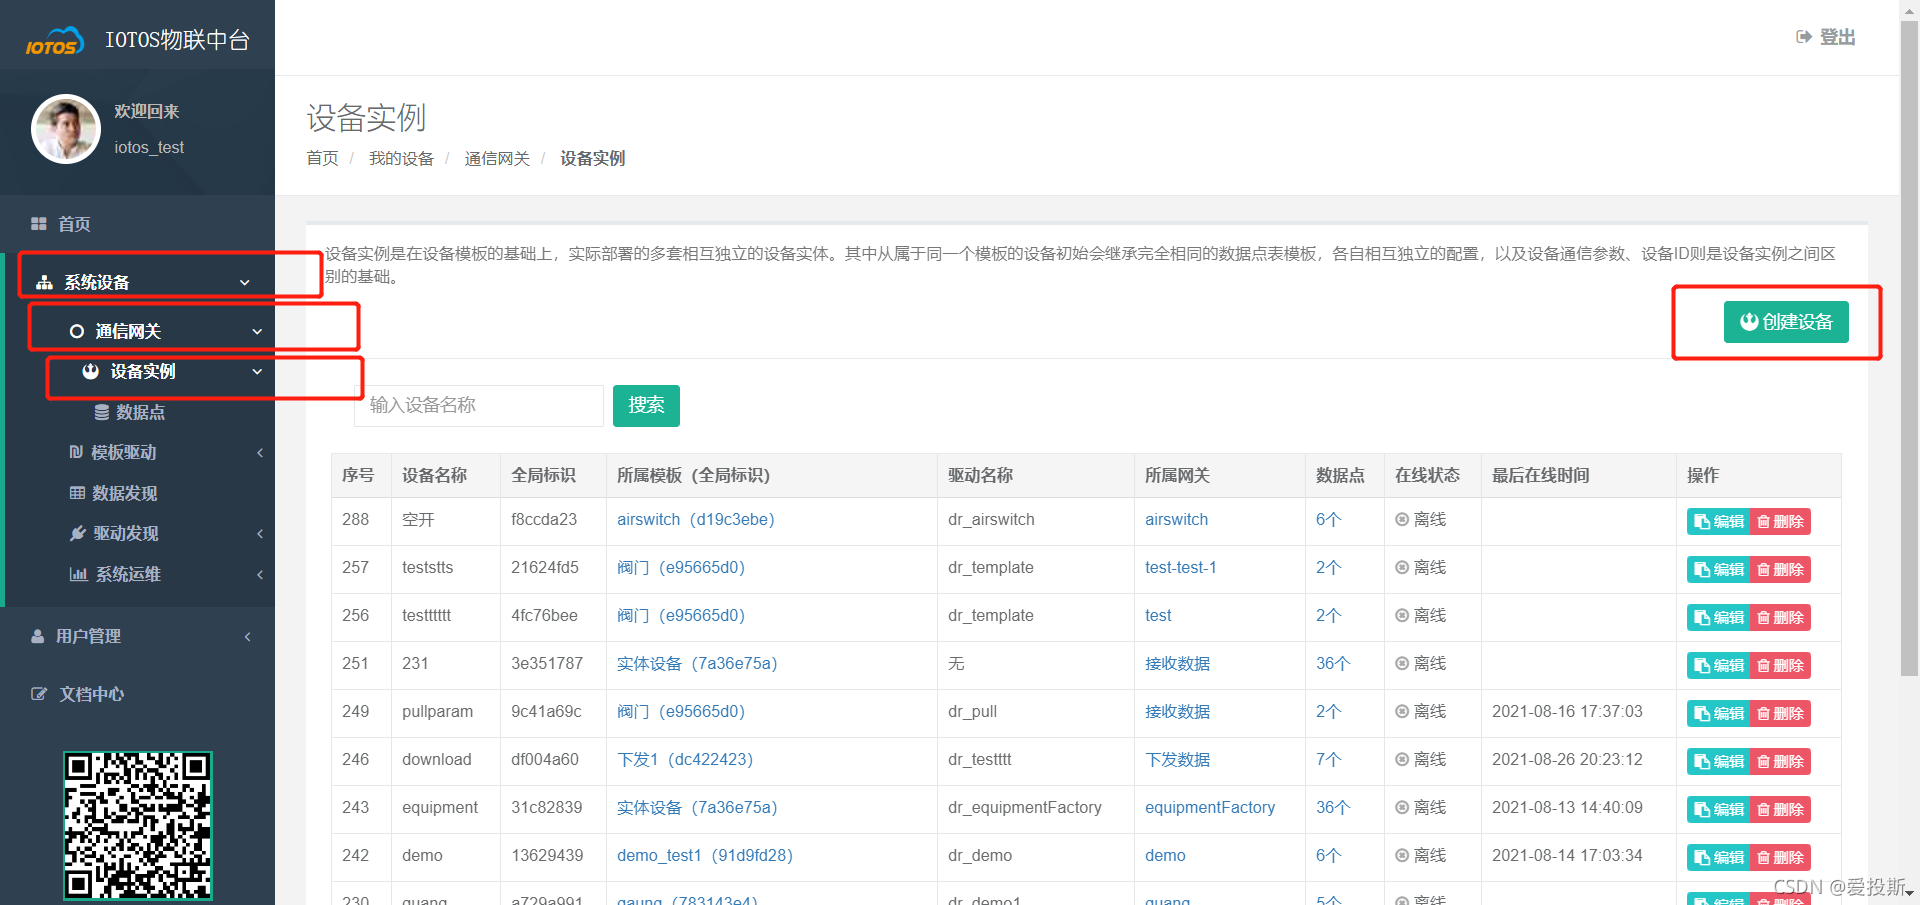
Task: Click the device name search field
Action: pyautogui.click(x=478, y=405)
